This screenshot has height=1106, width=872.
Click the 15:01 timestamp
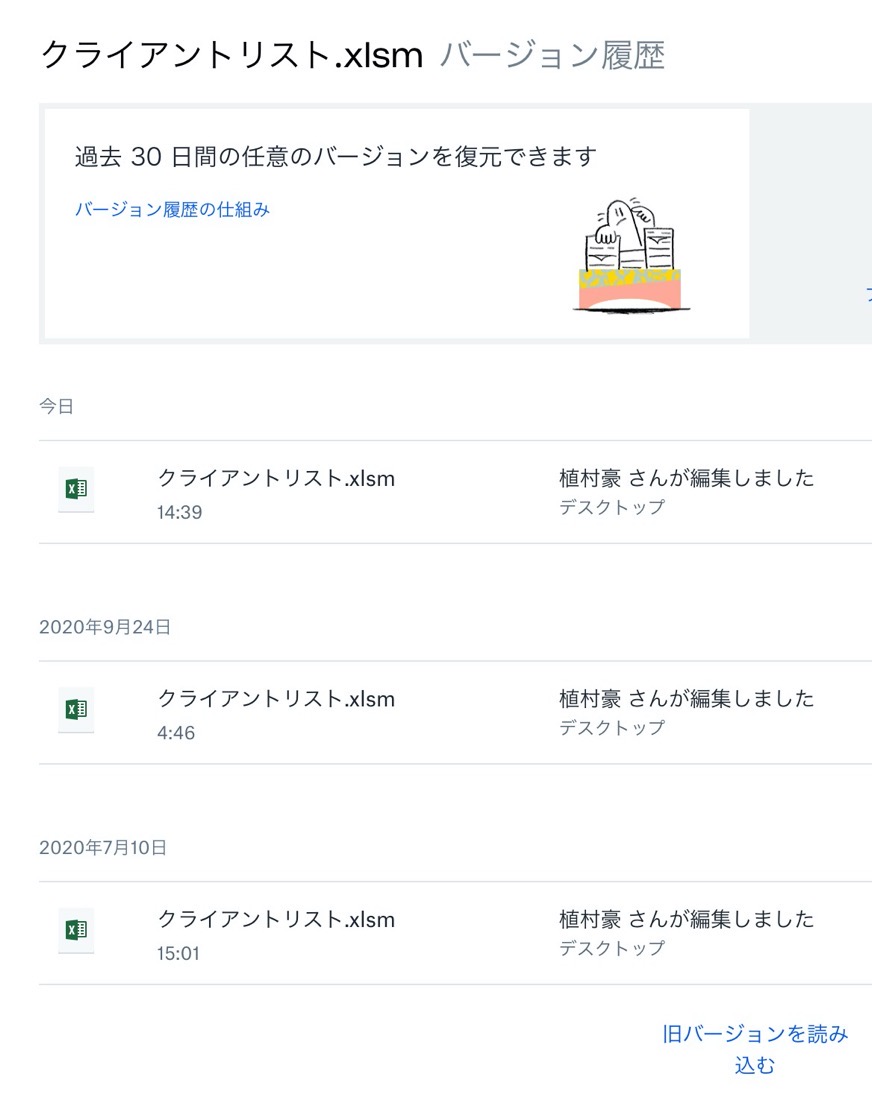pyautogui.click(x=178, y=954)
